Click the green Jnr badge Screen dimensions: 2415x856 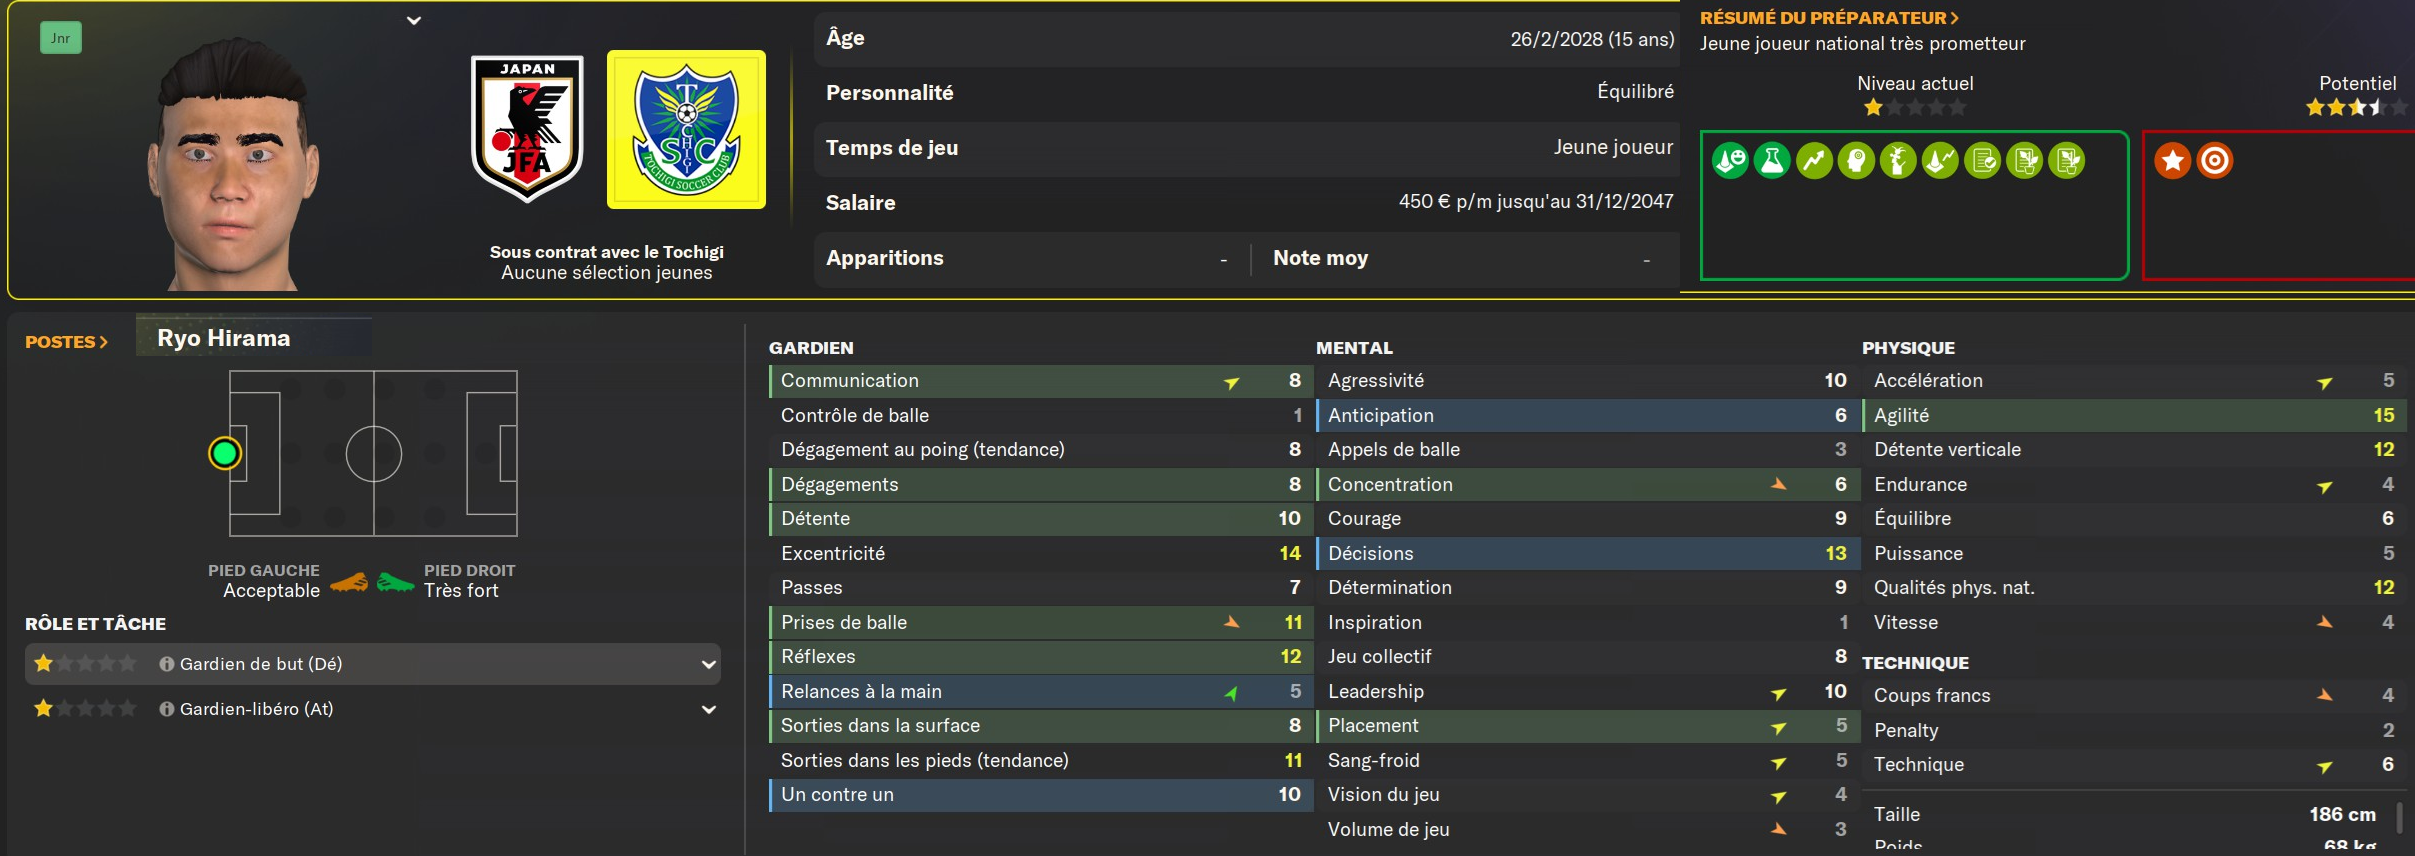[61, 38]
